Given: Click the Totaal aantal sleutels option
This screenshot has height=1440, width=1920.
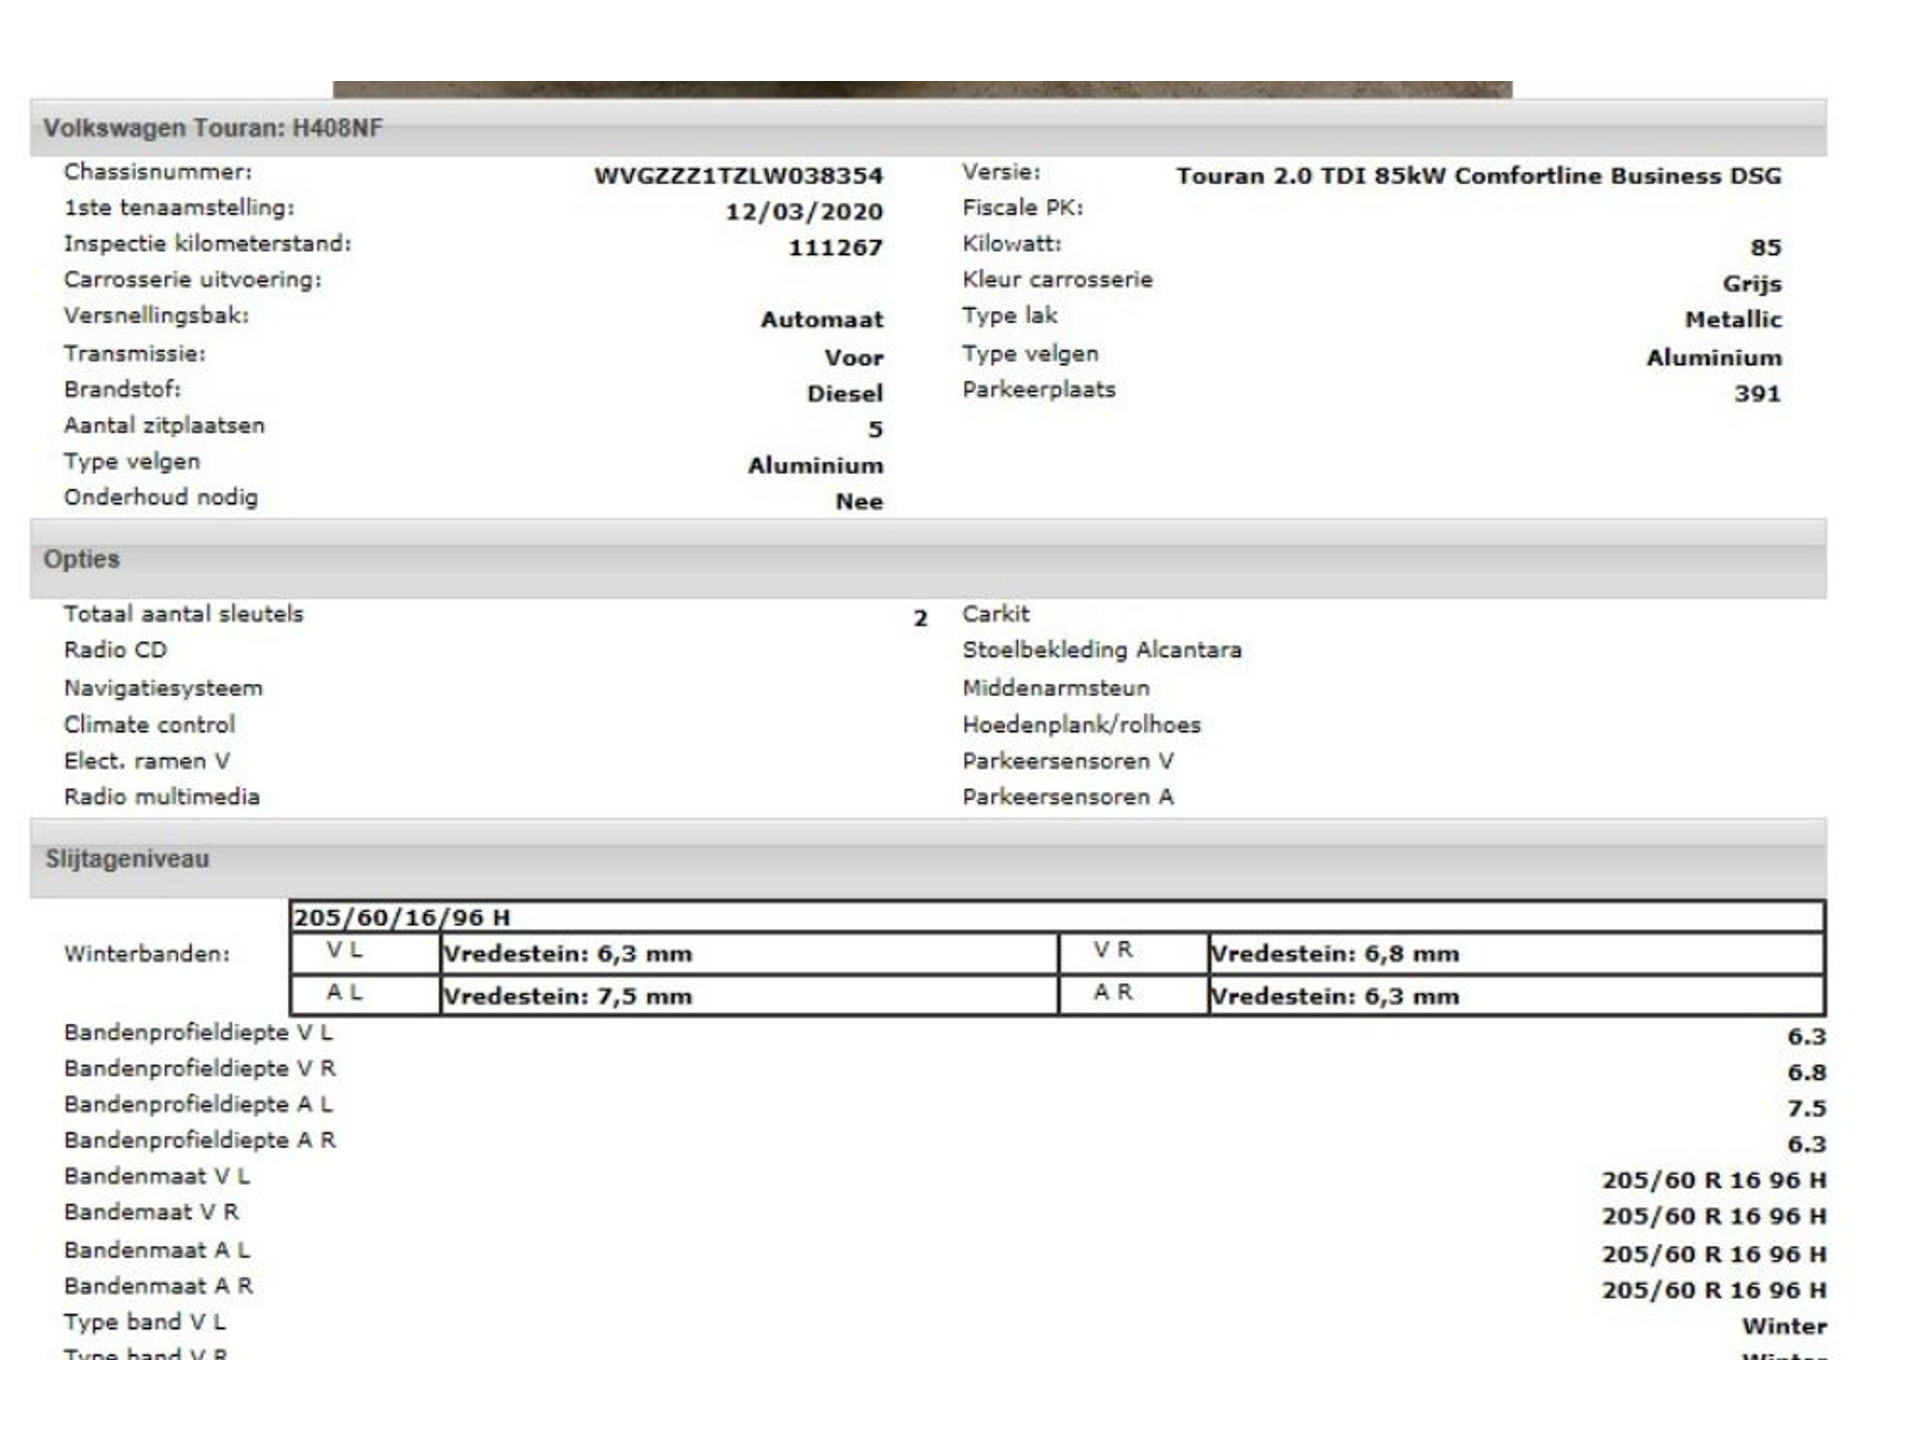Looking at the screenshot, I should pos(183,614).
